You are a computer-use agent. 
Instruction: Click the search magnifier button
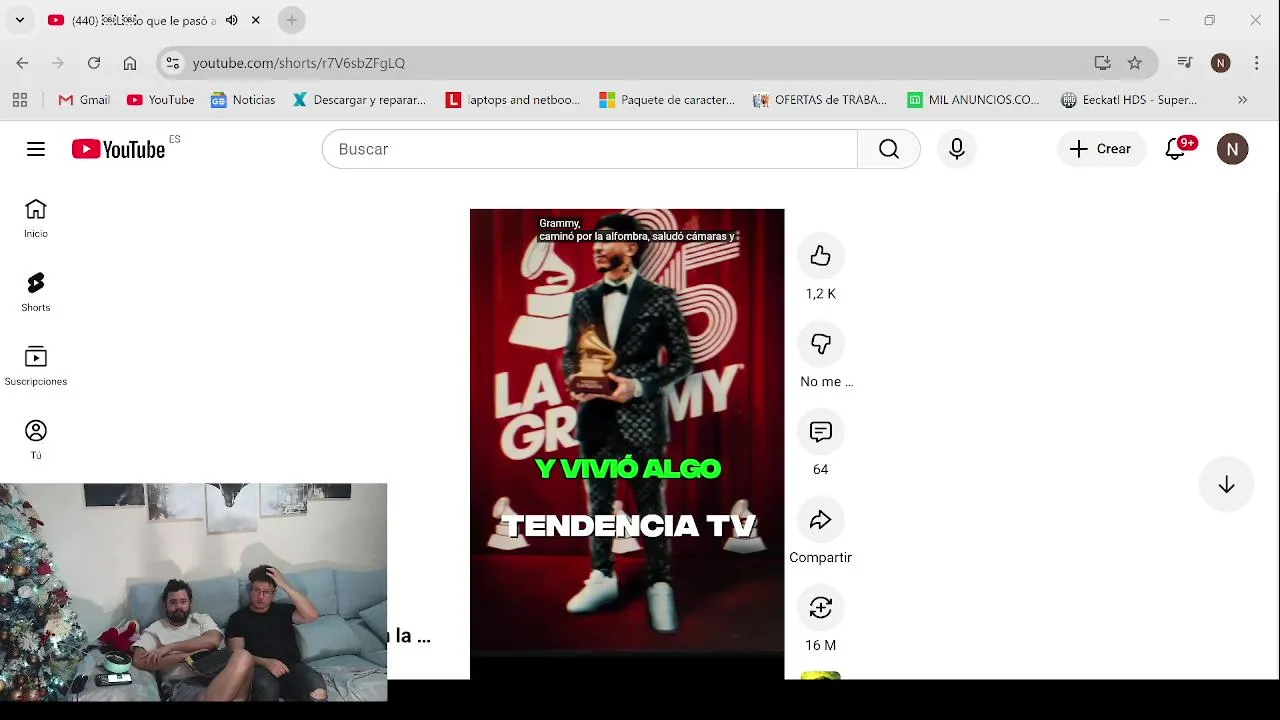(889, 149)
